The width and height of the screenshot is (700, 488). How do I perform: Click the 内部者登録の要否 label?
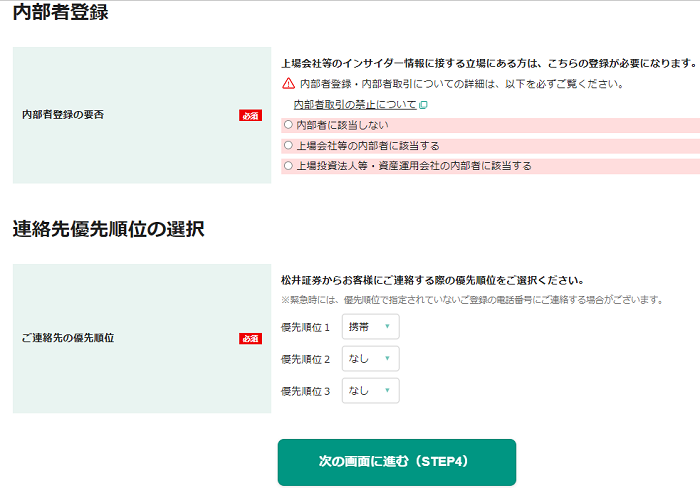63,115
